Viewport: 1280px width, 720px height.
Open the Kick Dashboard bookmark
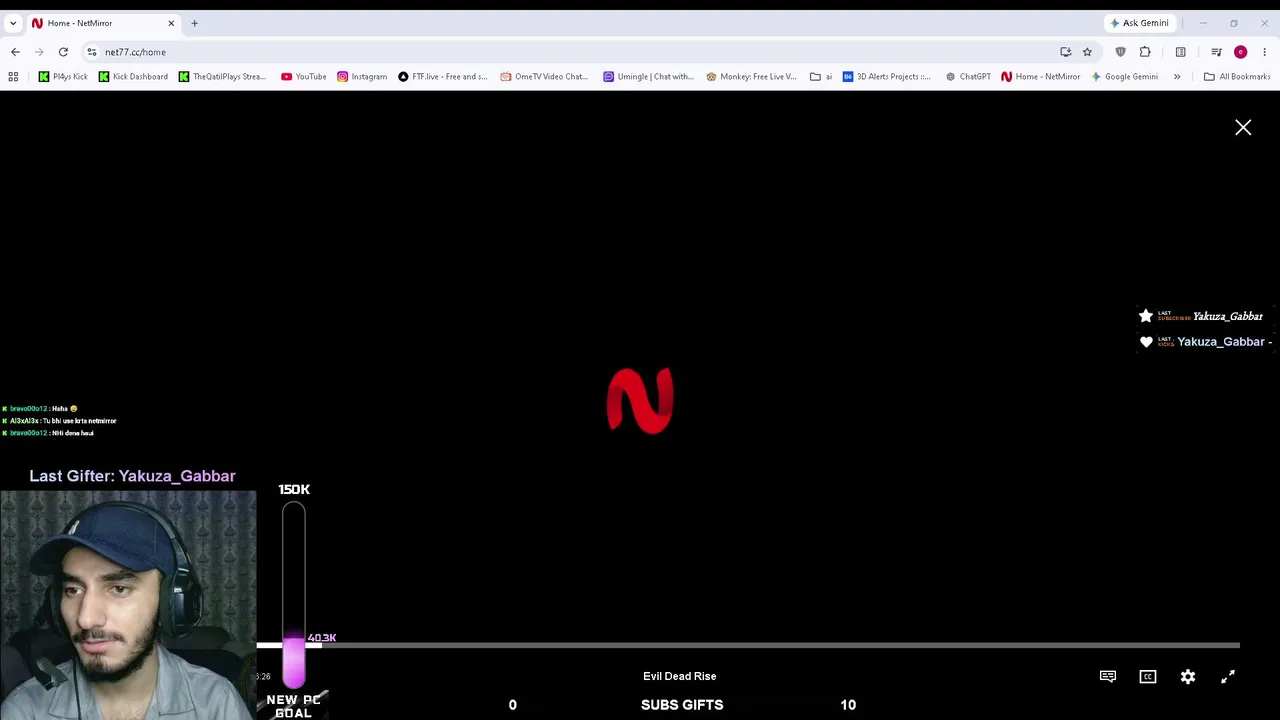133,77
